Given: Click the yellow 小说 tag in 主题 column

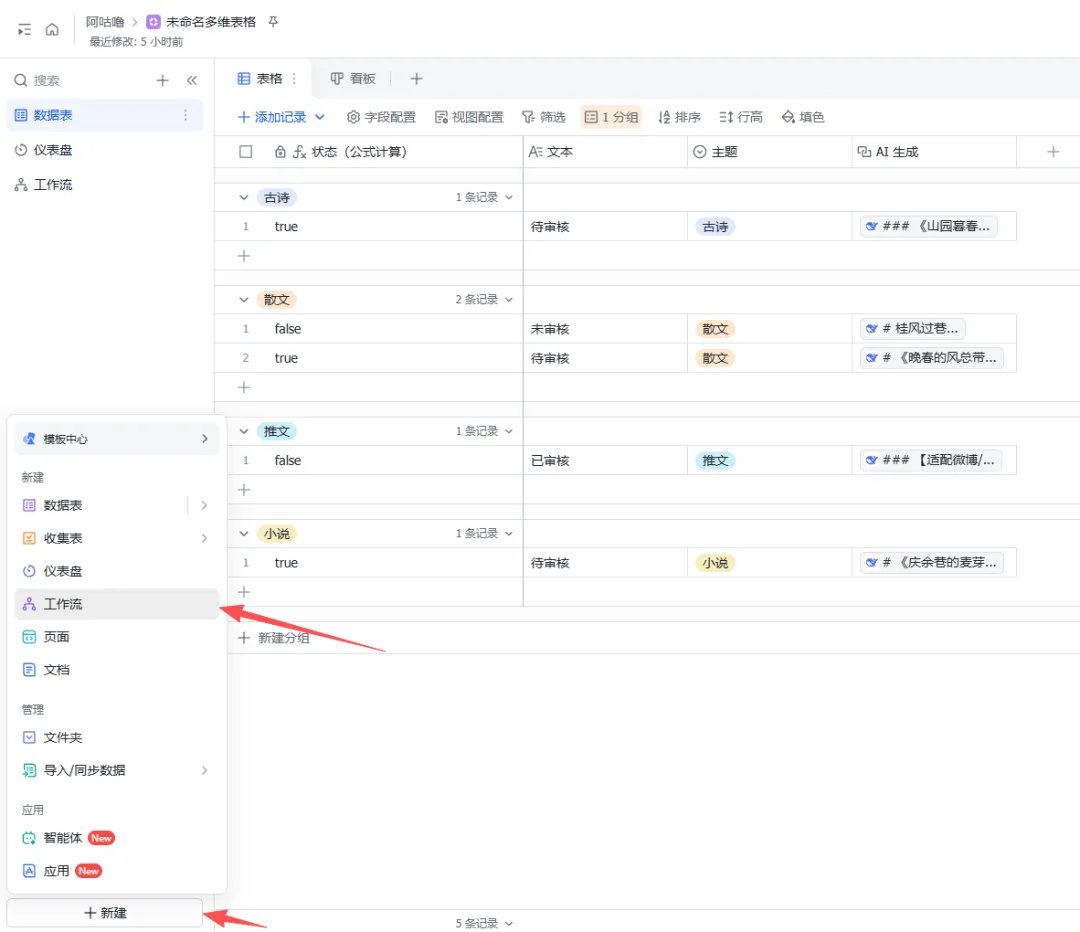Looking at the screenshot, I should pos(715,563).
